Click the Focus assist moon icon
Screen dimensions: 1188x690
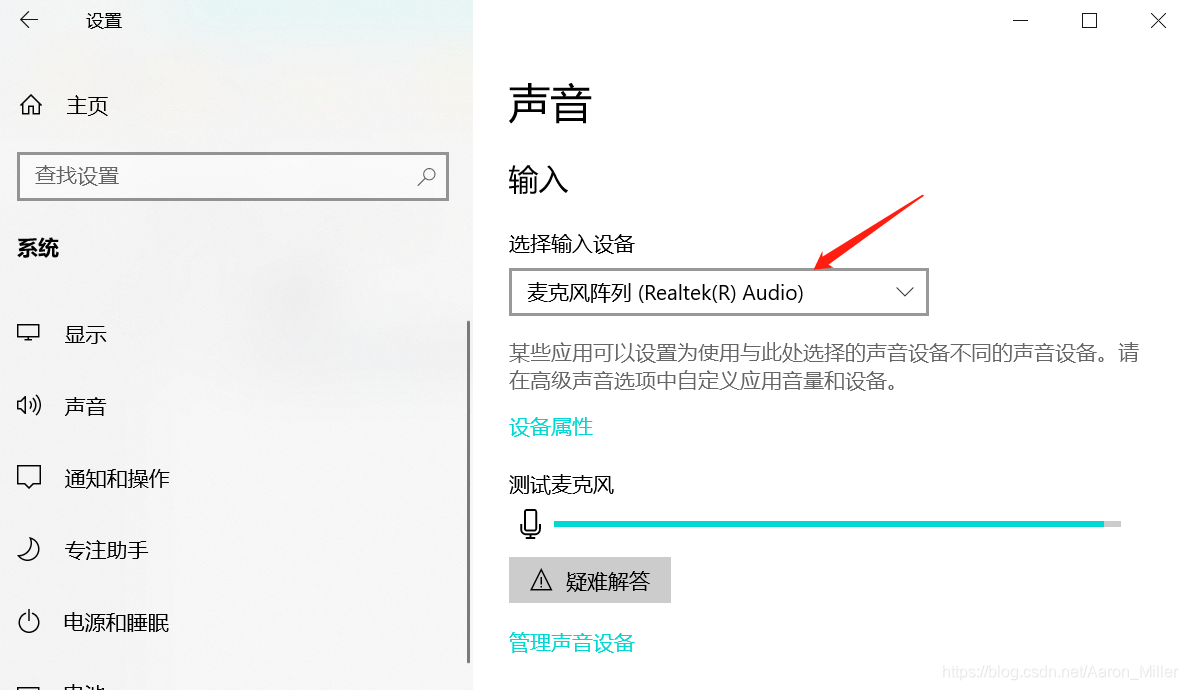(29, 549)
